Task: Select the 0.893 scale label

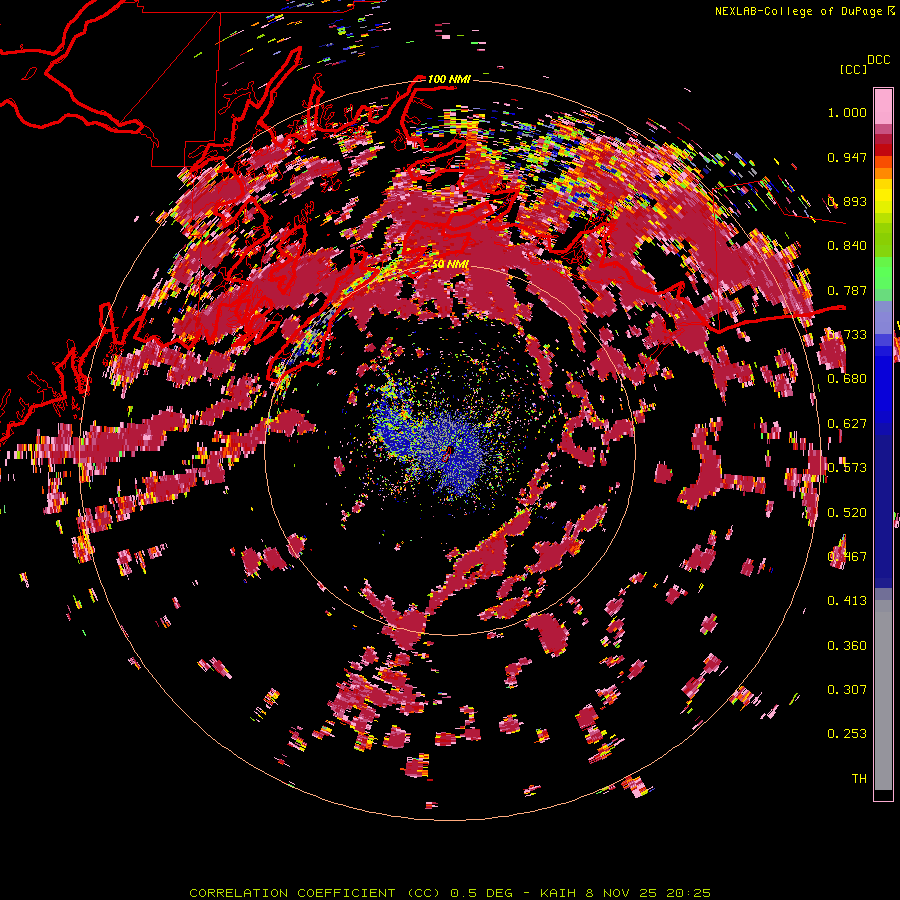Action: click(x=847, y=201)
